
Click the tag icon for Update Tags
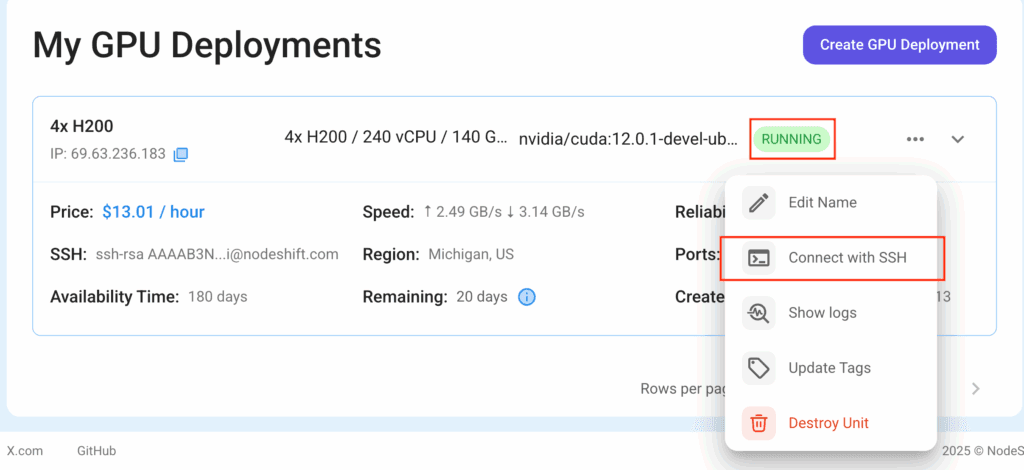758,368
